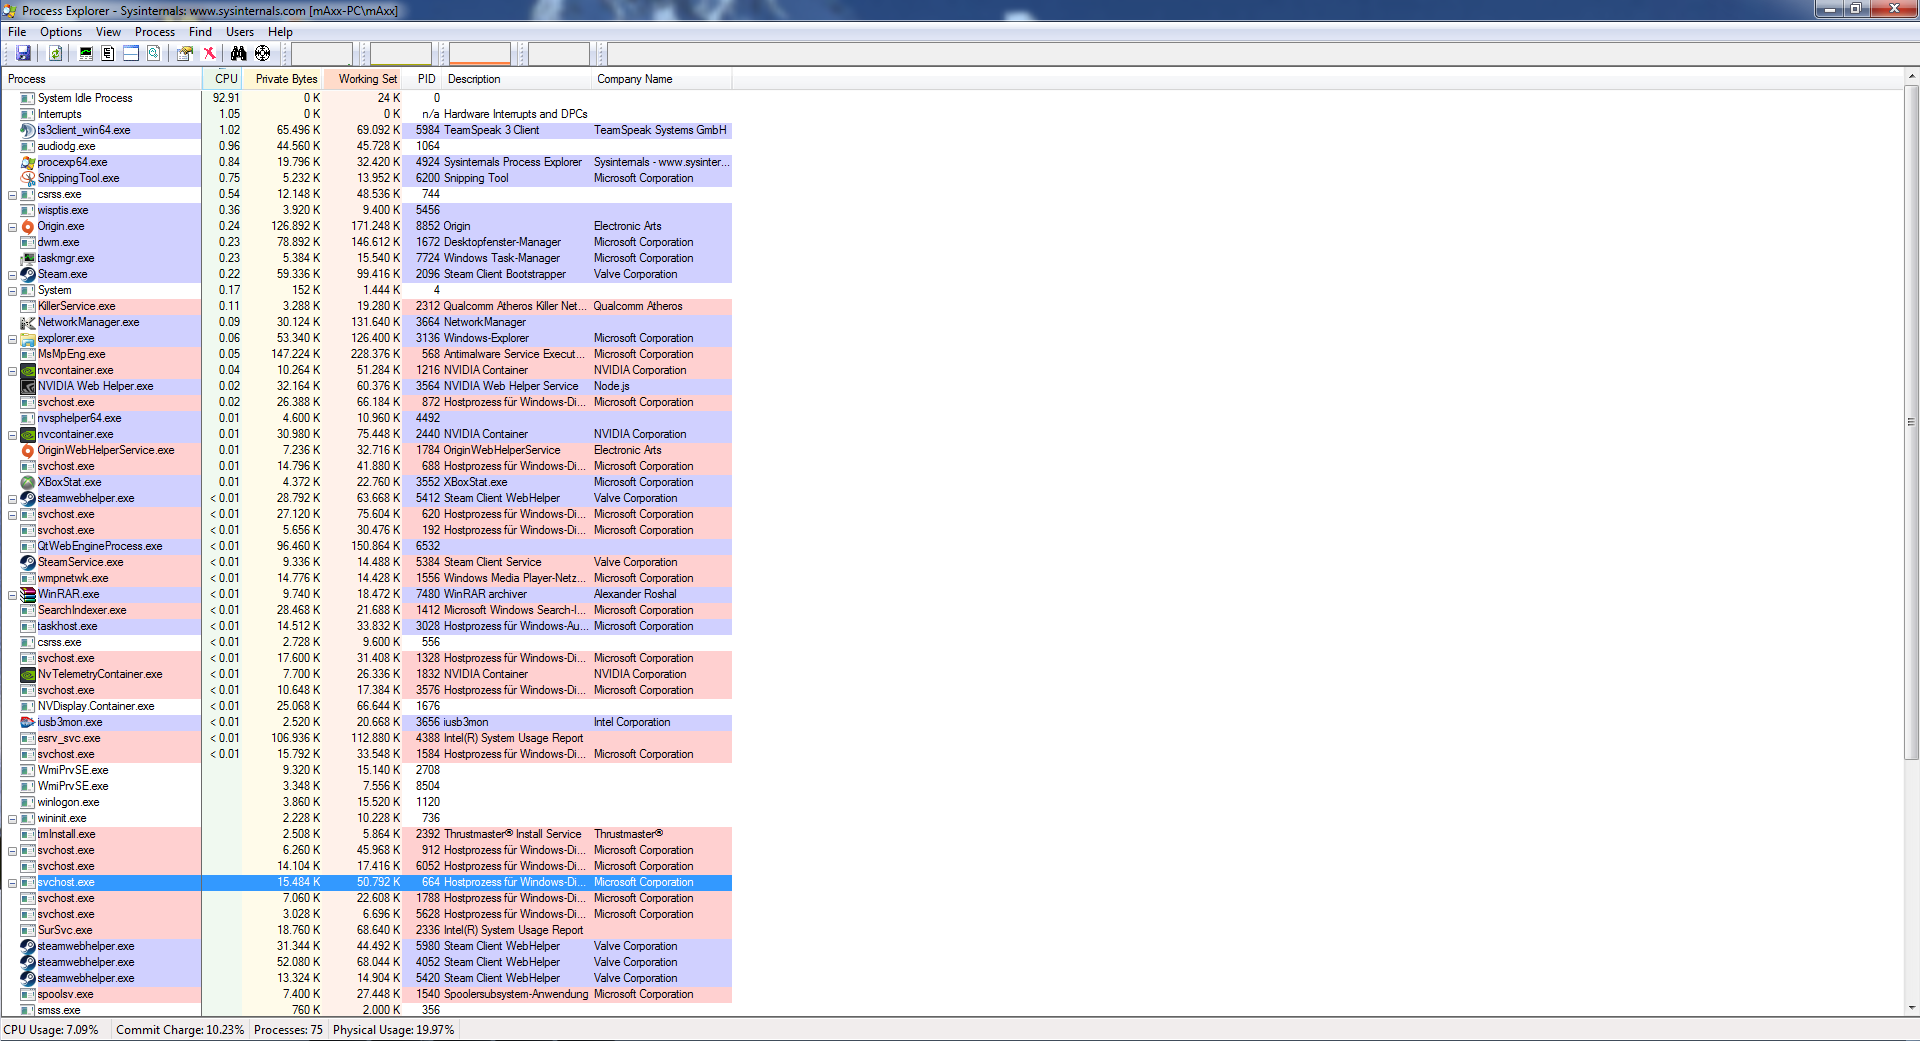
Task: Open the Users menu
Action: (240, 32)
